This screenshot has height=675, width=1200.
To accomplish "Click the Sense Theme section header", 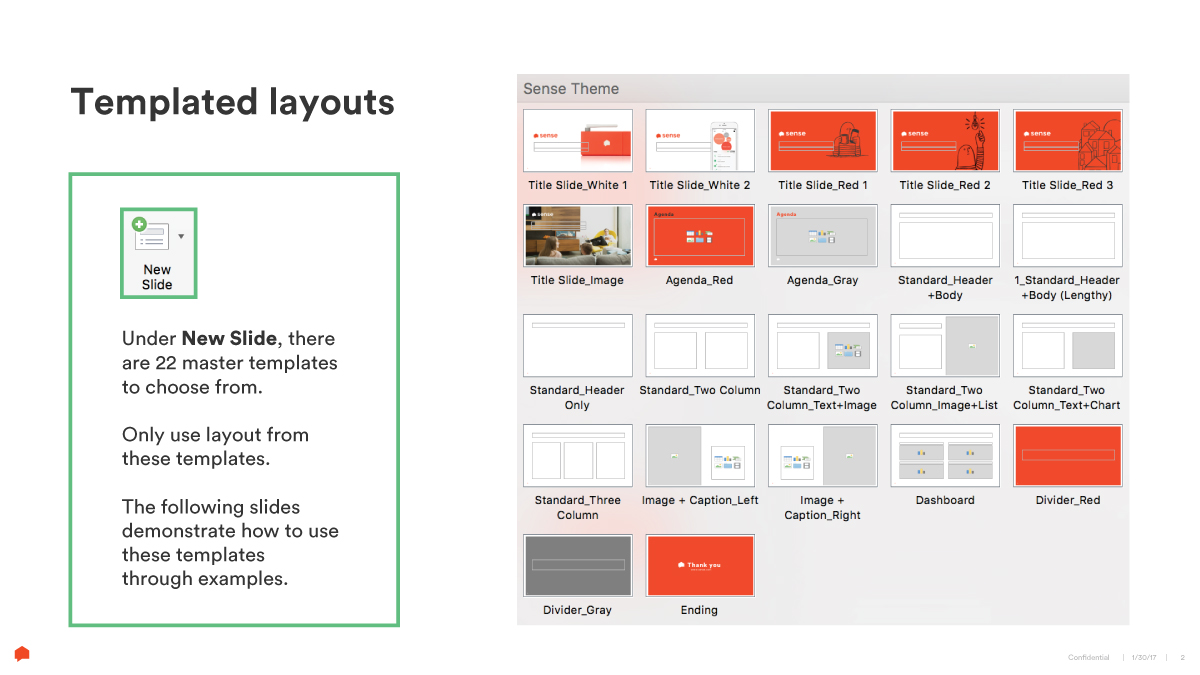I will (x=571, y=89).
